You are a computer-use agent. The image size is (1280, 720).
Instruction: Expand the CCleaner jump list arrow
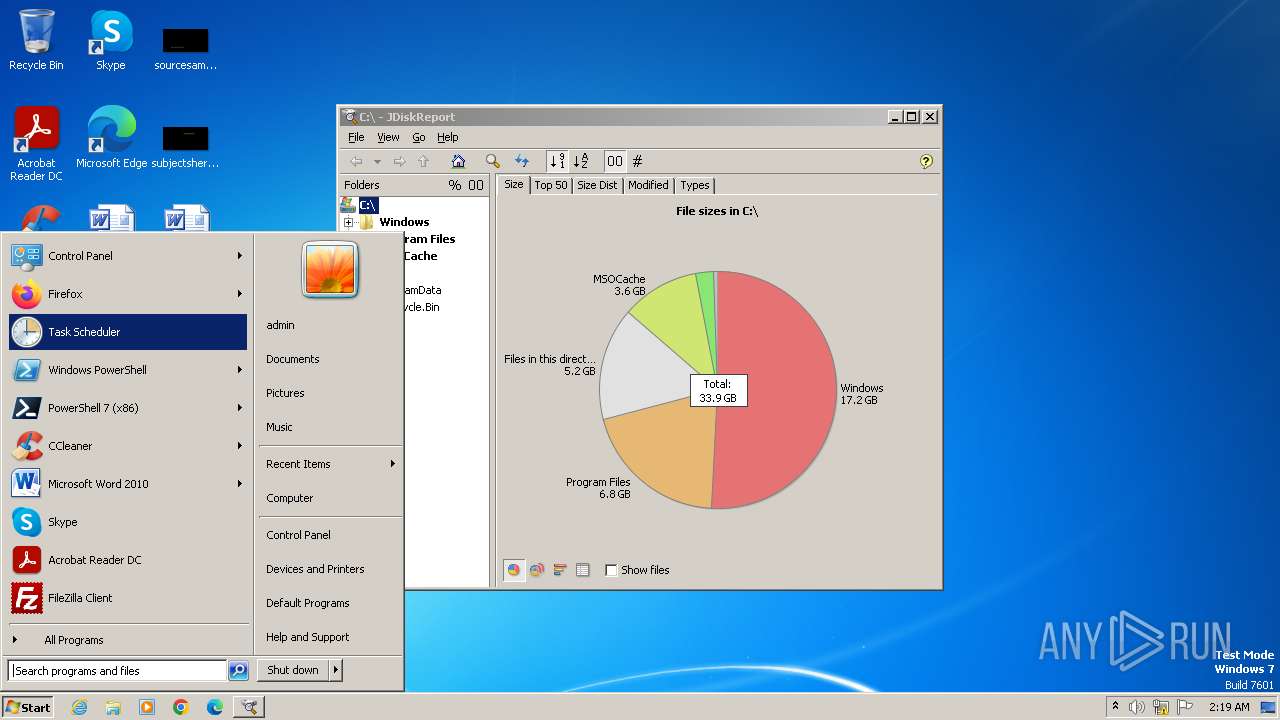[x=240, y=446]
